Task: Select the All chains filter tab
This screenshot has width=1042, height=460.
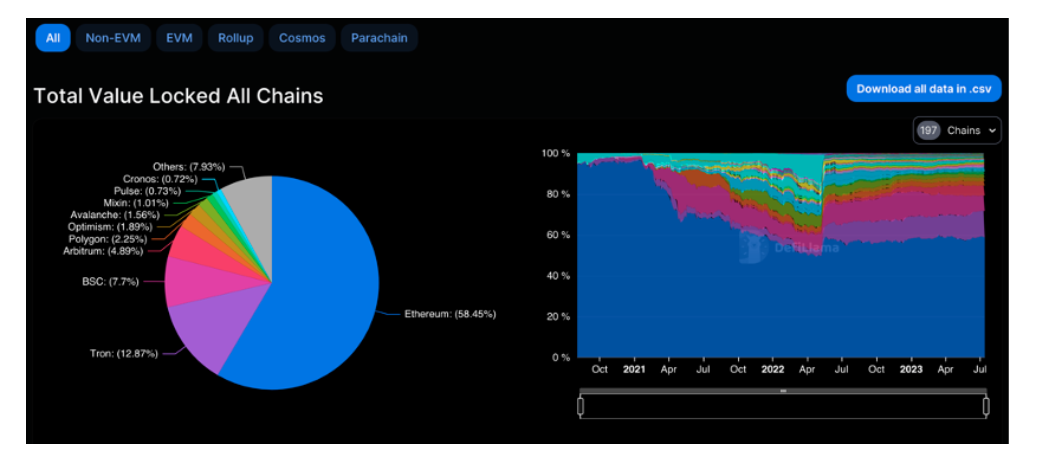Action: (x=53, y=38)
